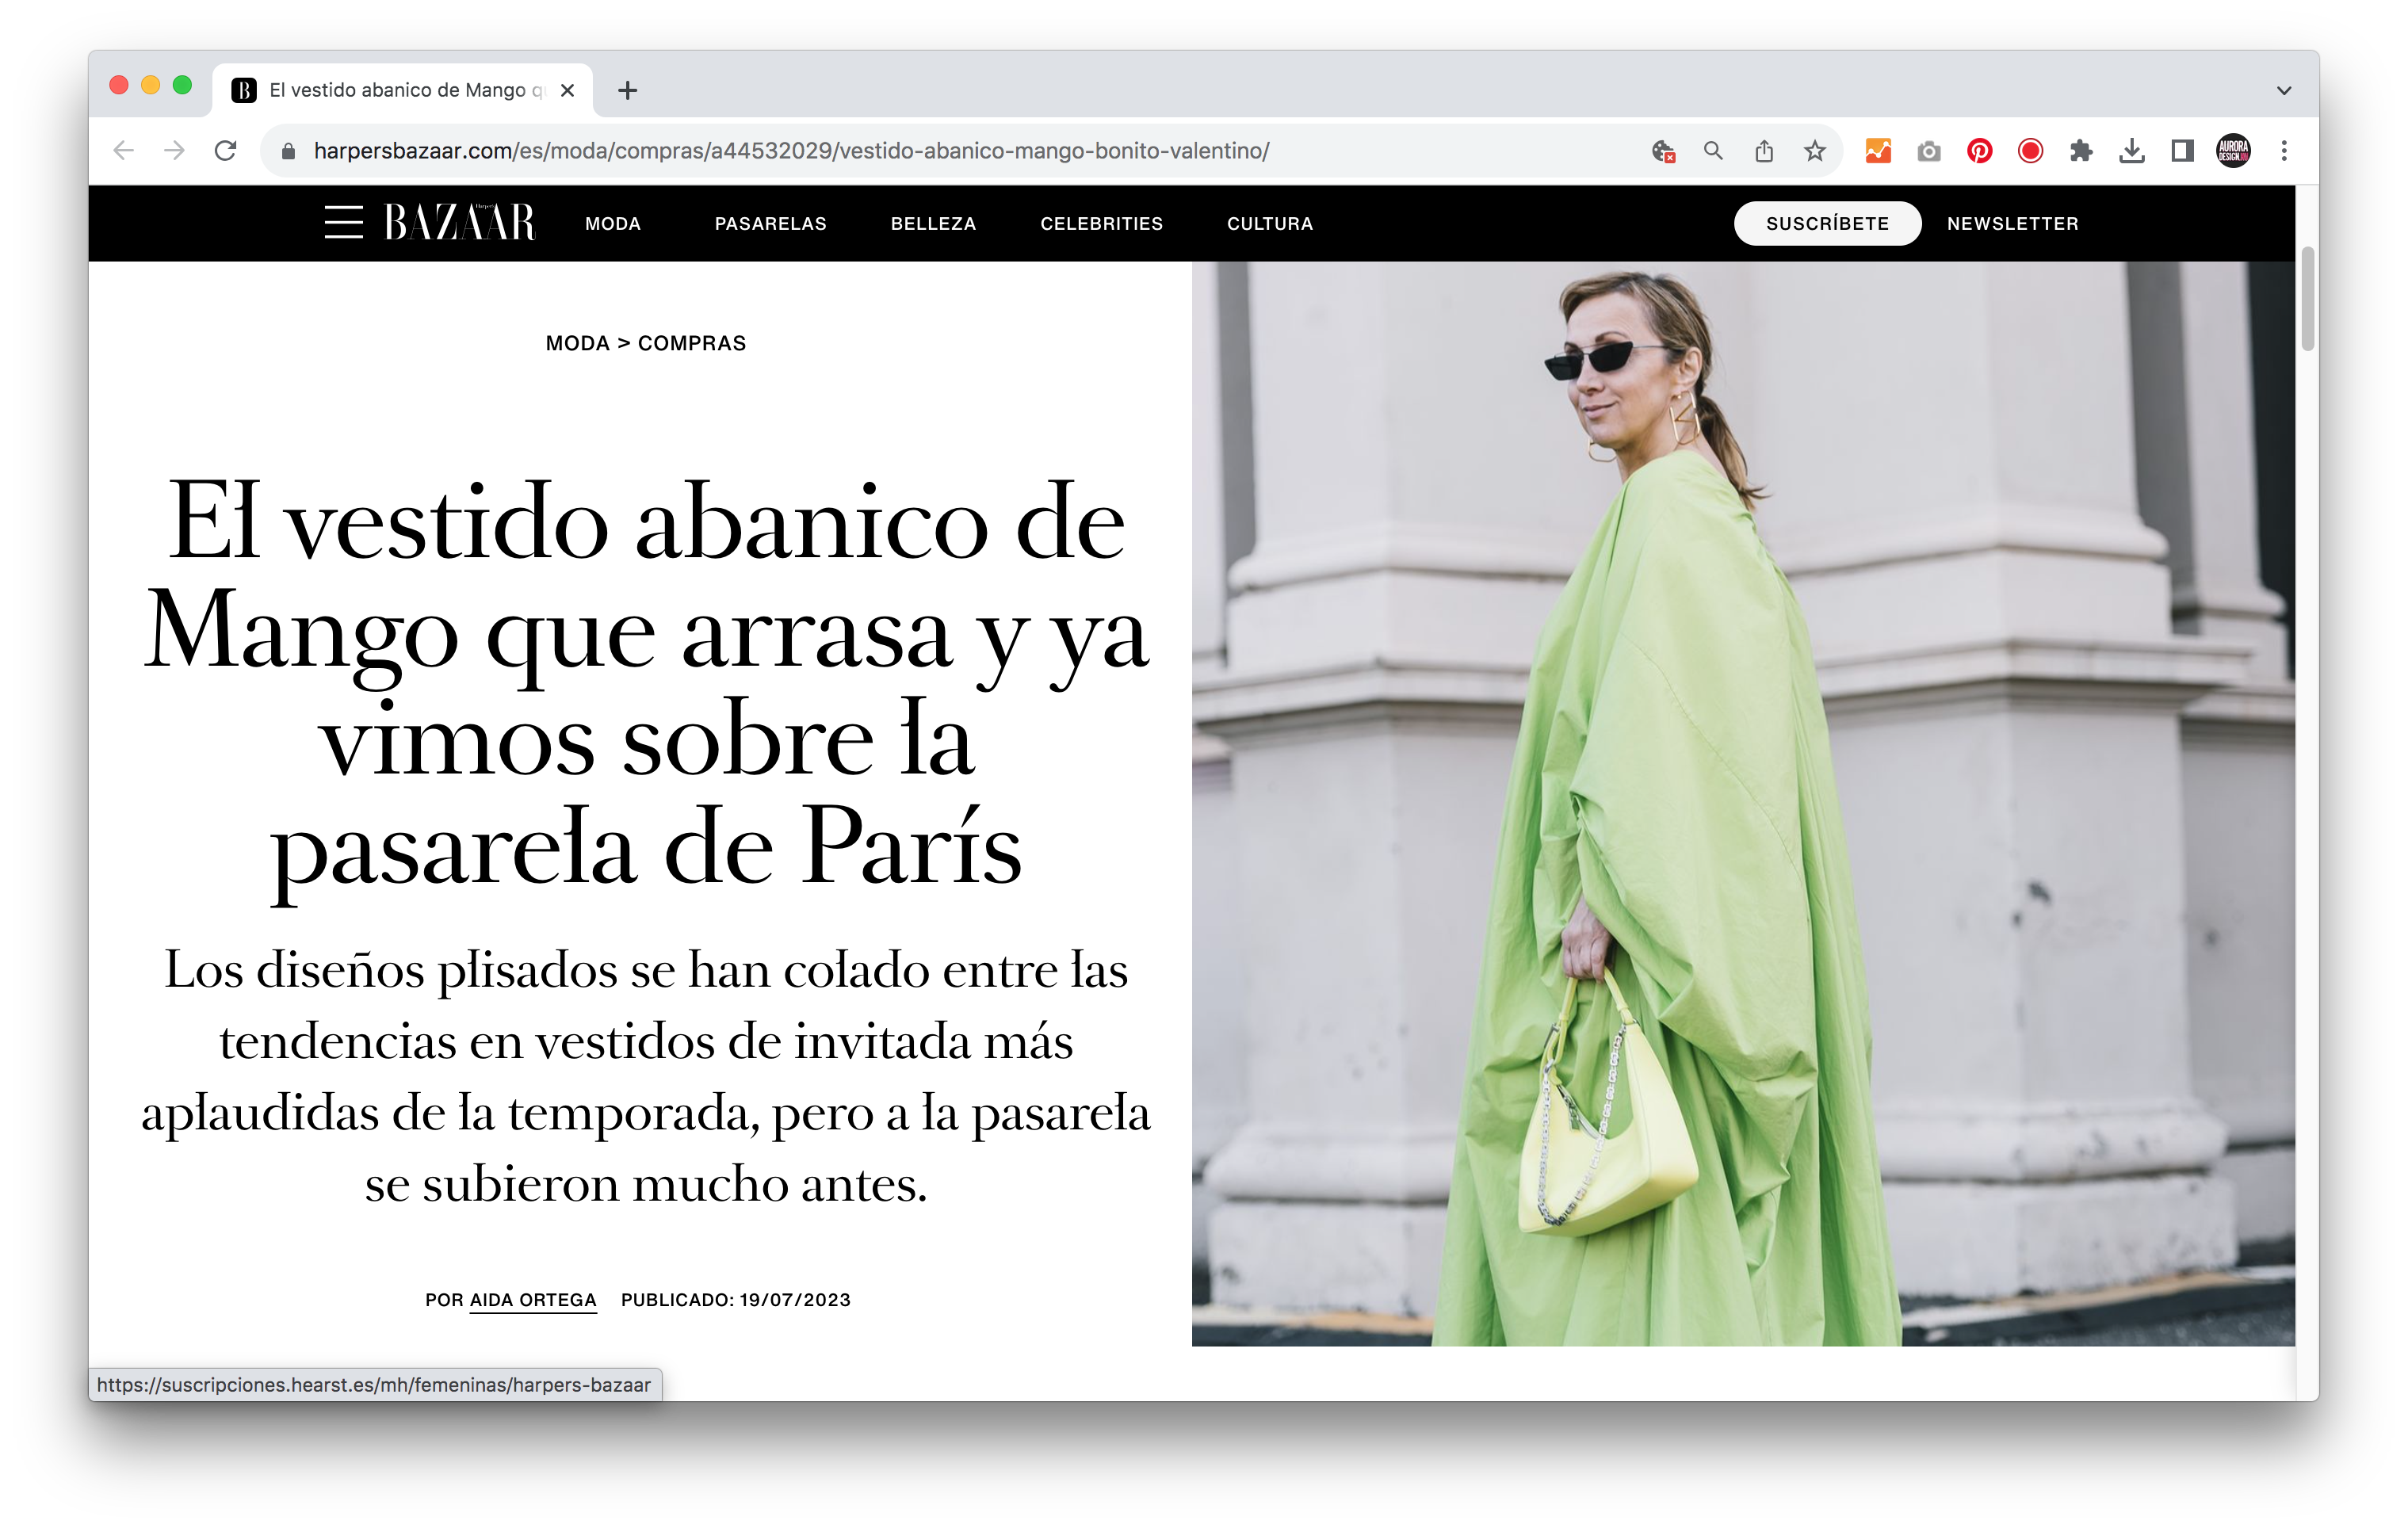
Task: Go forward in browser history
Action: [x=174, y=151]
